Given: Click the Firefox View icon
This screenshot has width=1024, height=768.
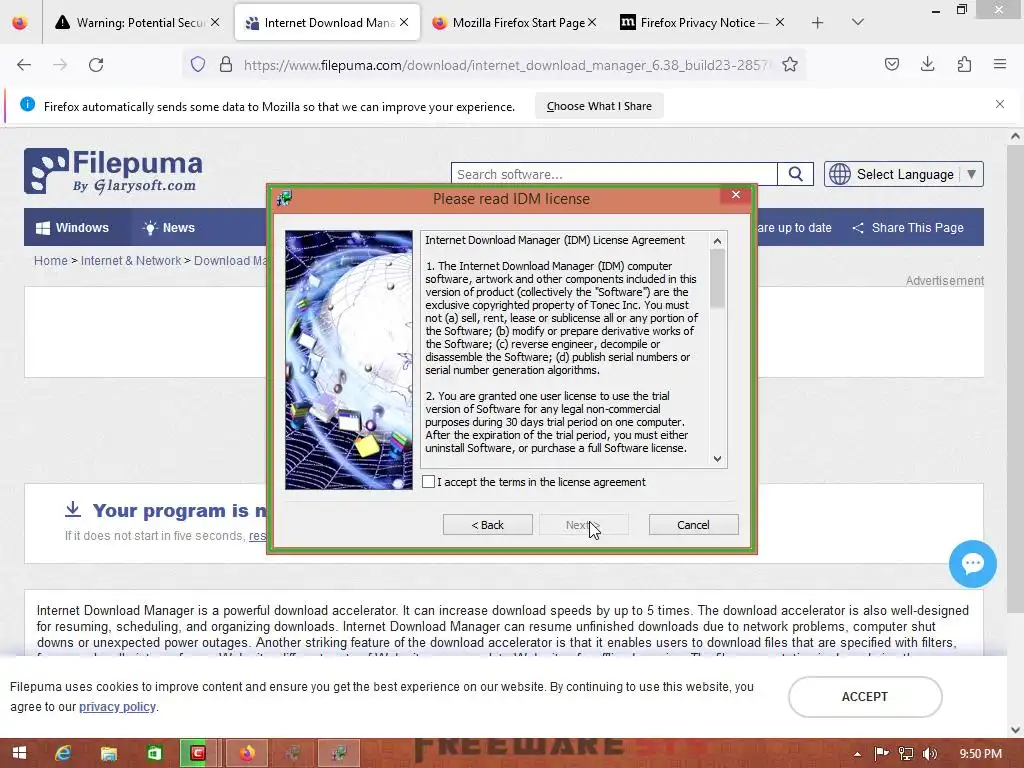Looking at the screenshot, I should (20, 23).
